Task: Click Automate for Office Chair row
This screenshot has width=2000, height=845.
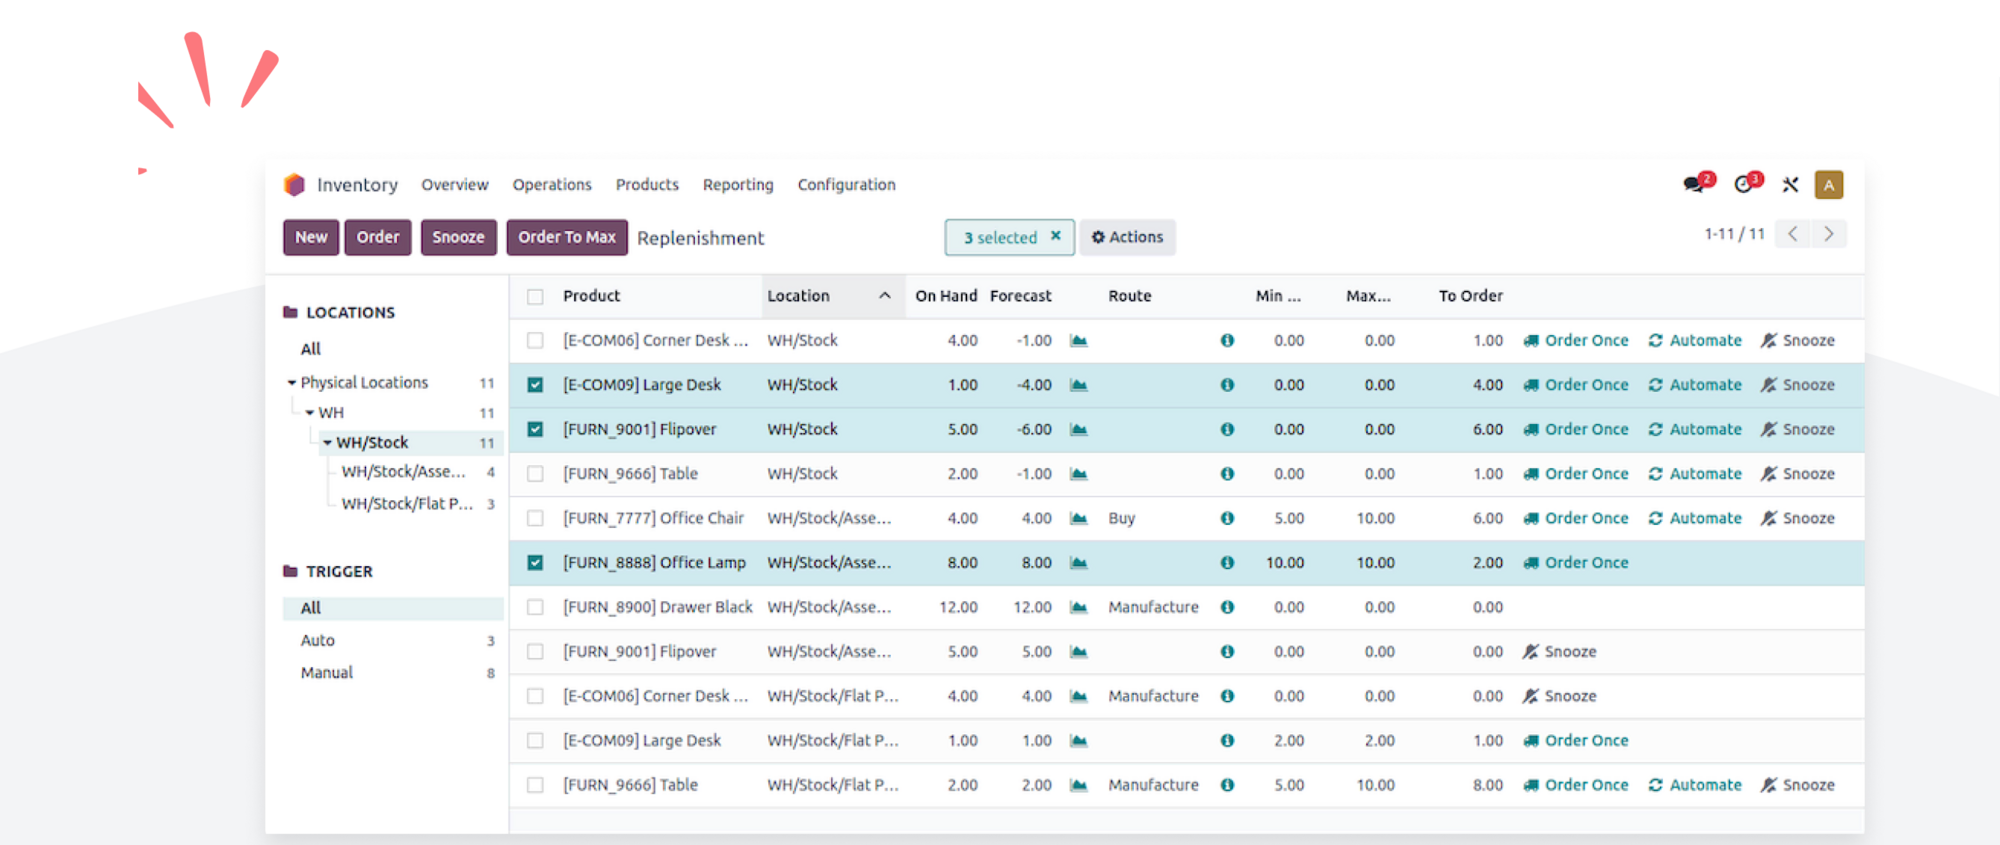Action: 1695,518
